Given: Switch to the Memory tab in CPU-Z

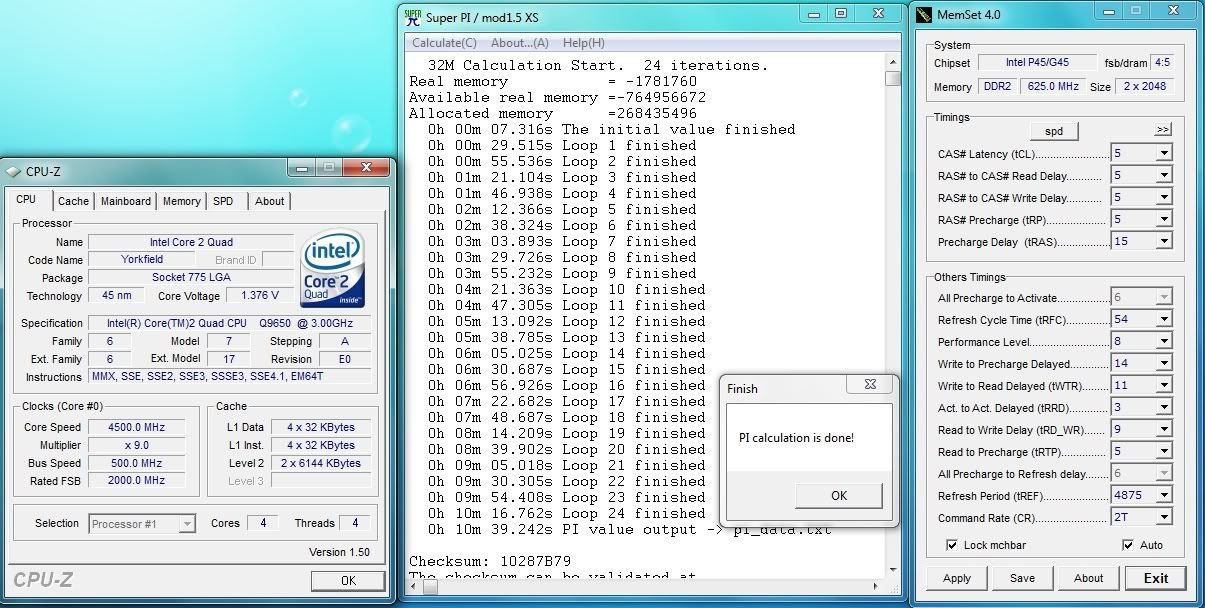Looking at the screenshot, I should 181,201.
